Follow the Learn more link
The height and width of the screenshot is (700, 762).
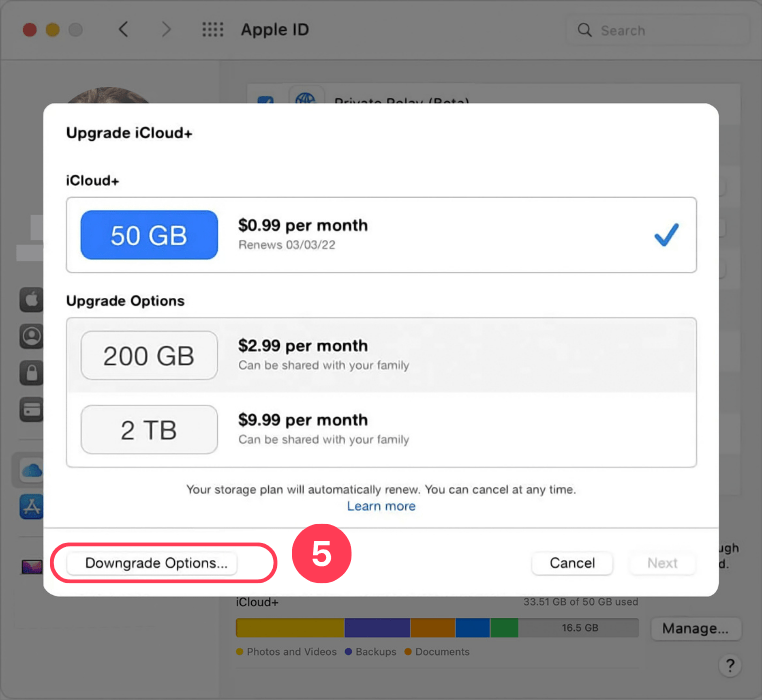pos(381,506)
